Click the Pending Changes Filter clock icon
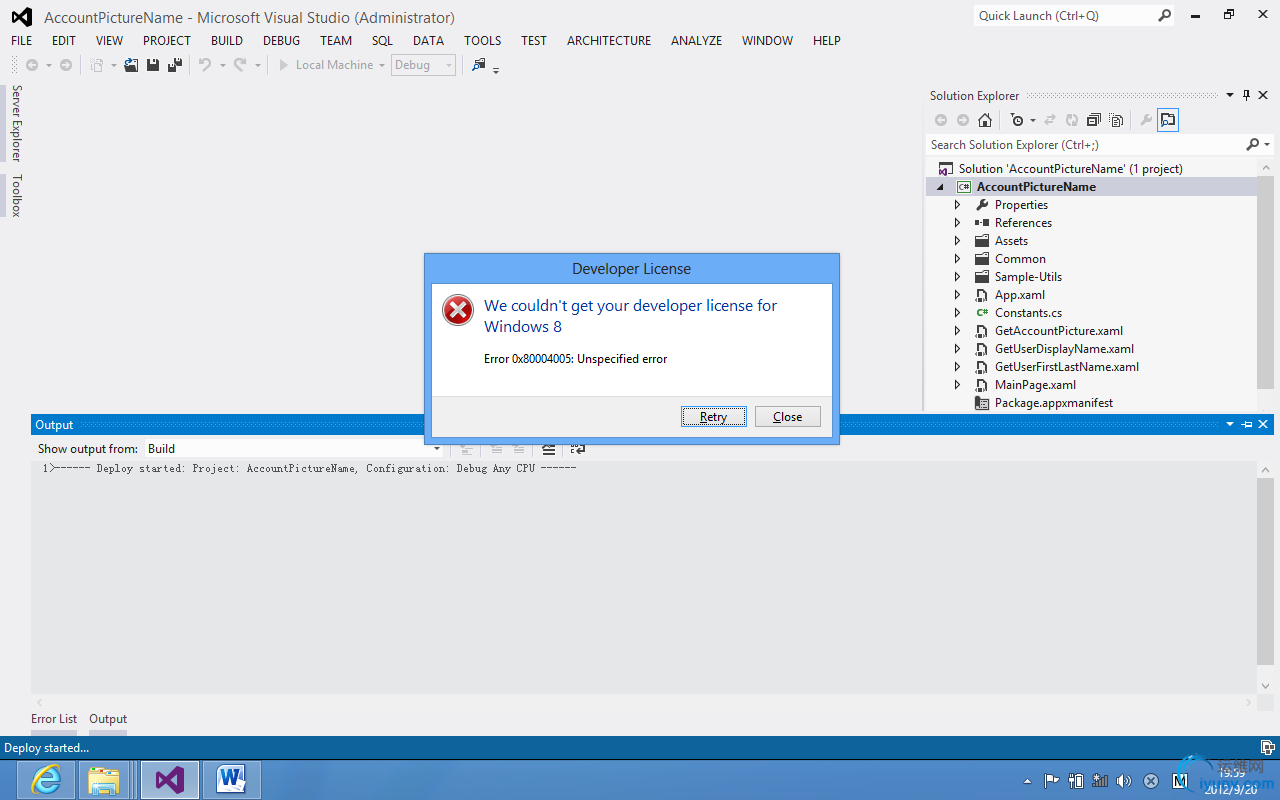Image resolution: width=1280 pixels, height=800 pixels. coord(1017,120)
